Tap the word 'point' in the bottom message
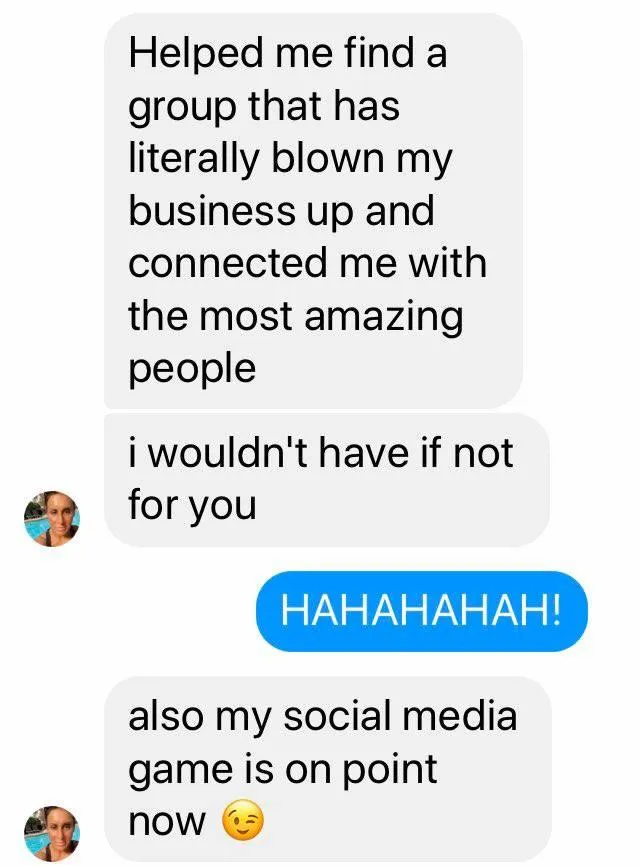 [390, 770]
